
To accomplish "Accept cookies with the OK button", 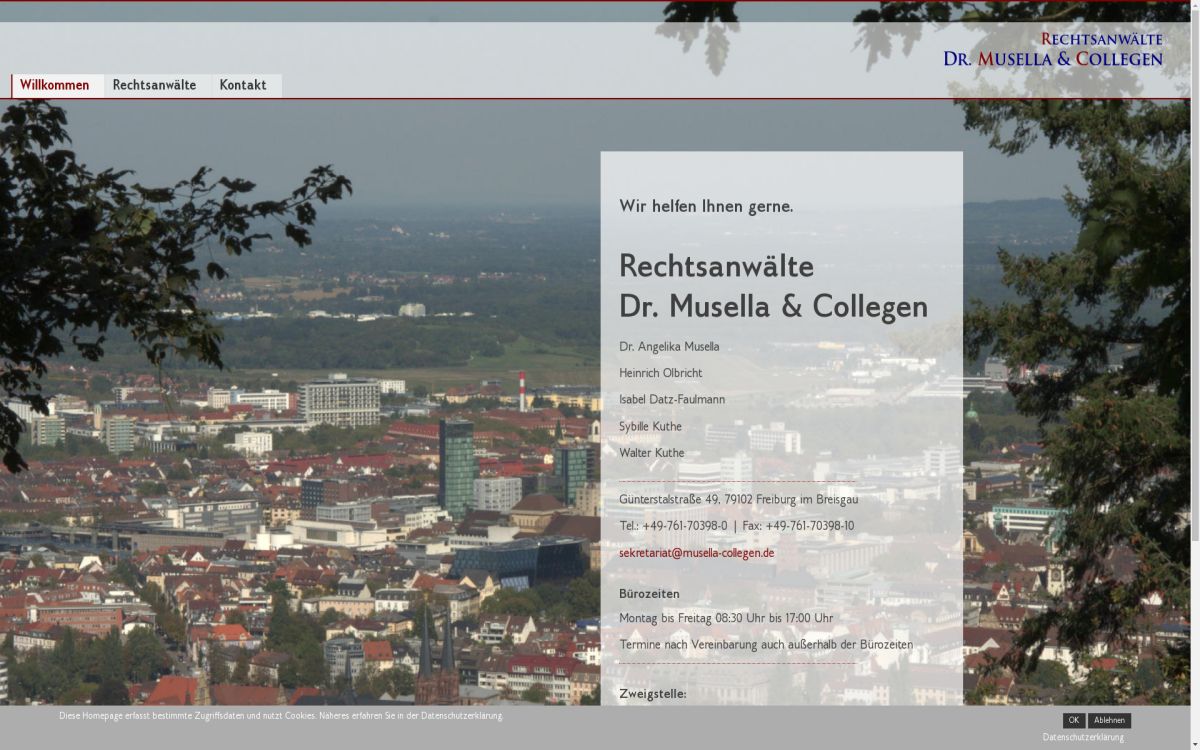I will click(1073, 720).
